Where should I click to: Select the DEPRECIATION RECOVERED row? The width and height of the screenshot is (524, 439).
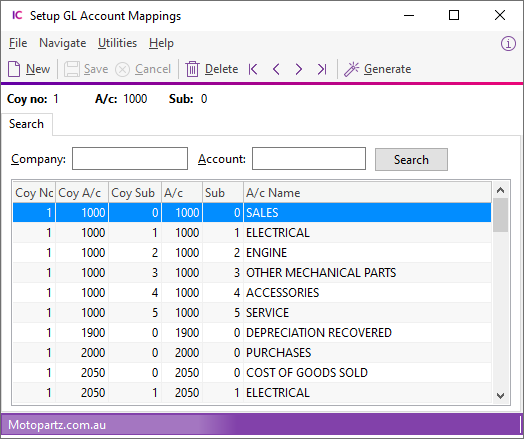click(x=252, y=333)
